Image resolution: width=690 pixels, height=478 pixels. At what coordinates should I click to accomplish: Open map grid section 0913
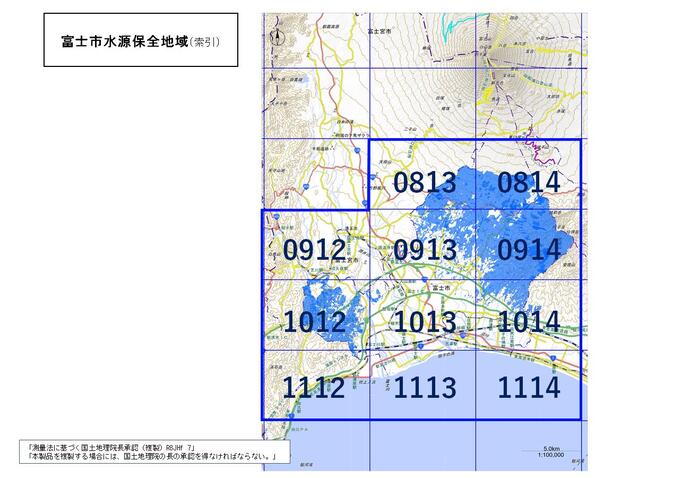click(x=422, y=245)
